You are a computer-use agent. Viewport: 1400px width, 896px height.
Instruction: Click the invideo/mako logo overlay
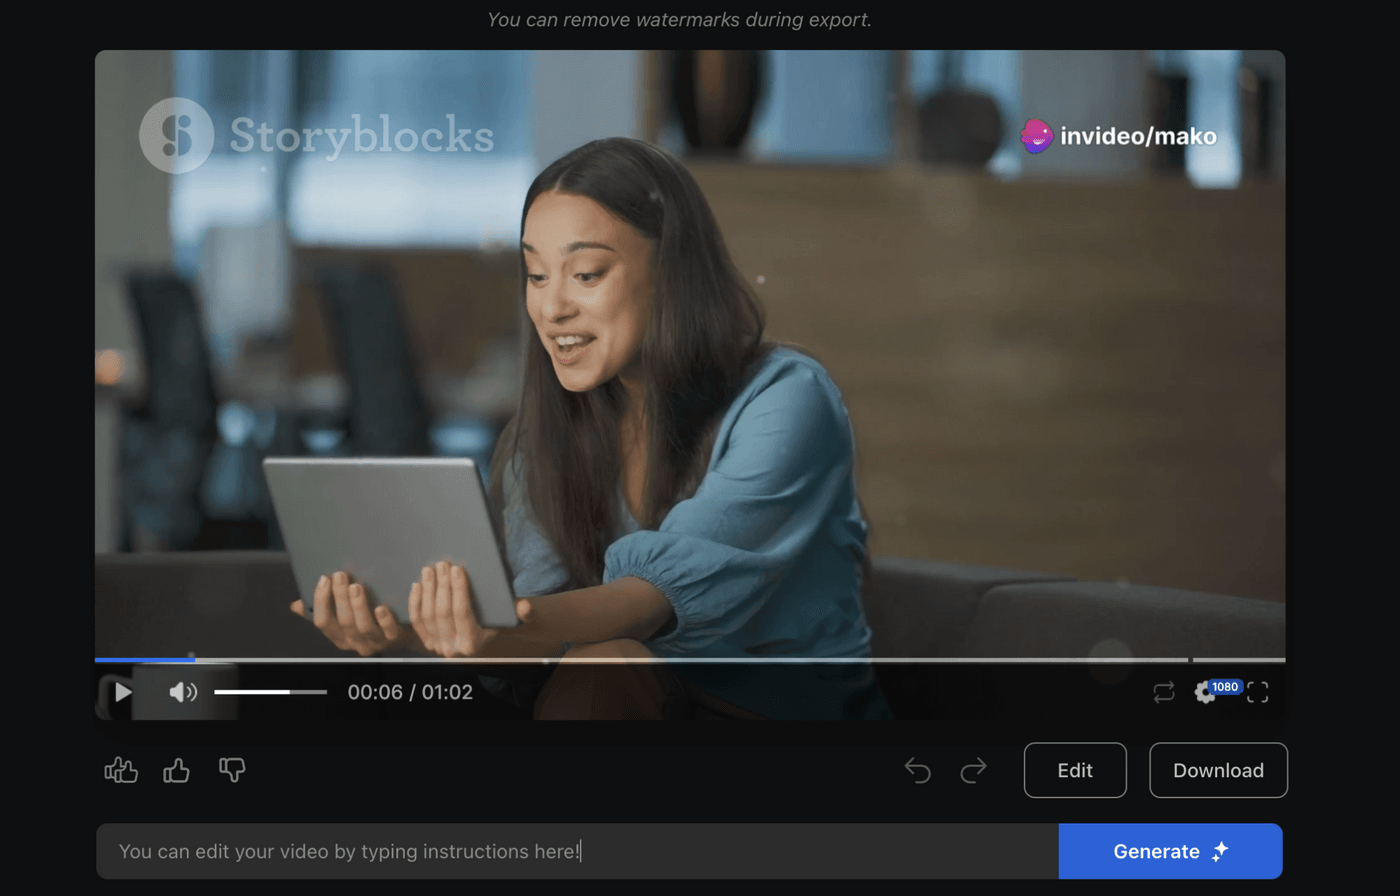tap(1118, 135)
